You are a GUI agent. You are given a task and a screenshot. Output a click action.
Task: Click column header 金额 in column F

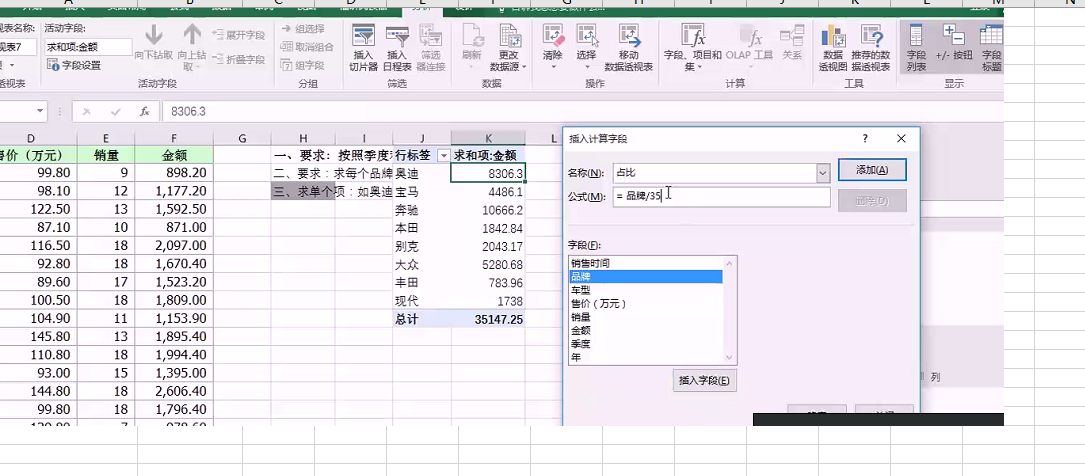coord(174,156)
